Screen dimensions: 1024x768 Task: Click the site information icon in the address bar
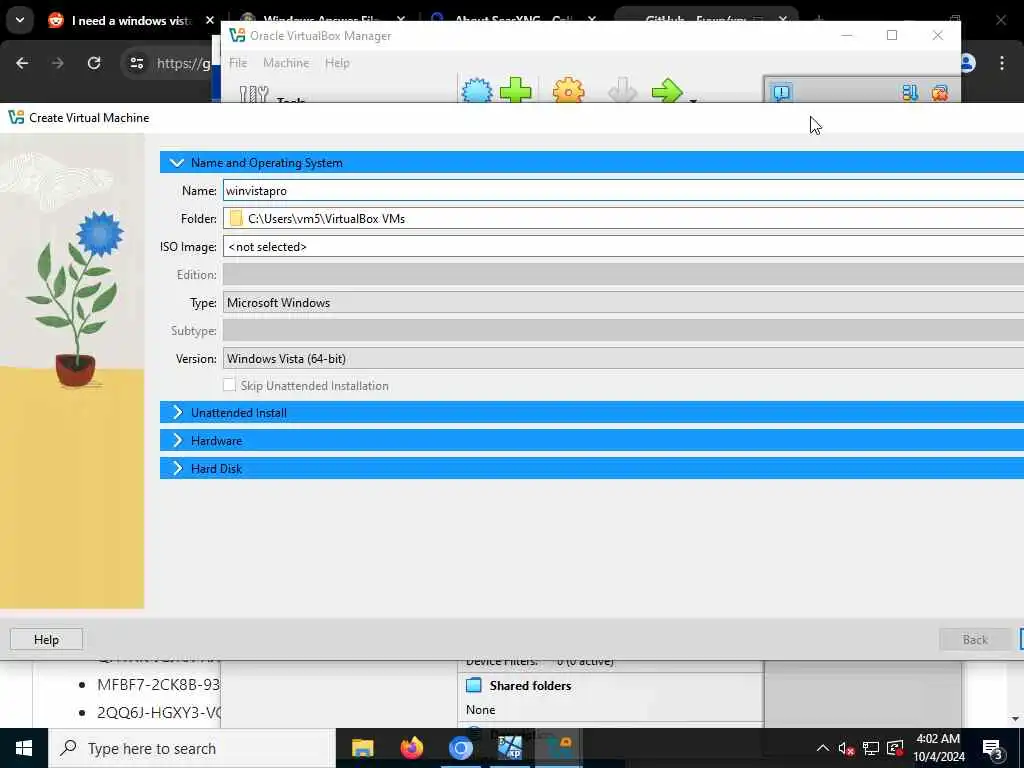136,63
